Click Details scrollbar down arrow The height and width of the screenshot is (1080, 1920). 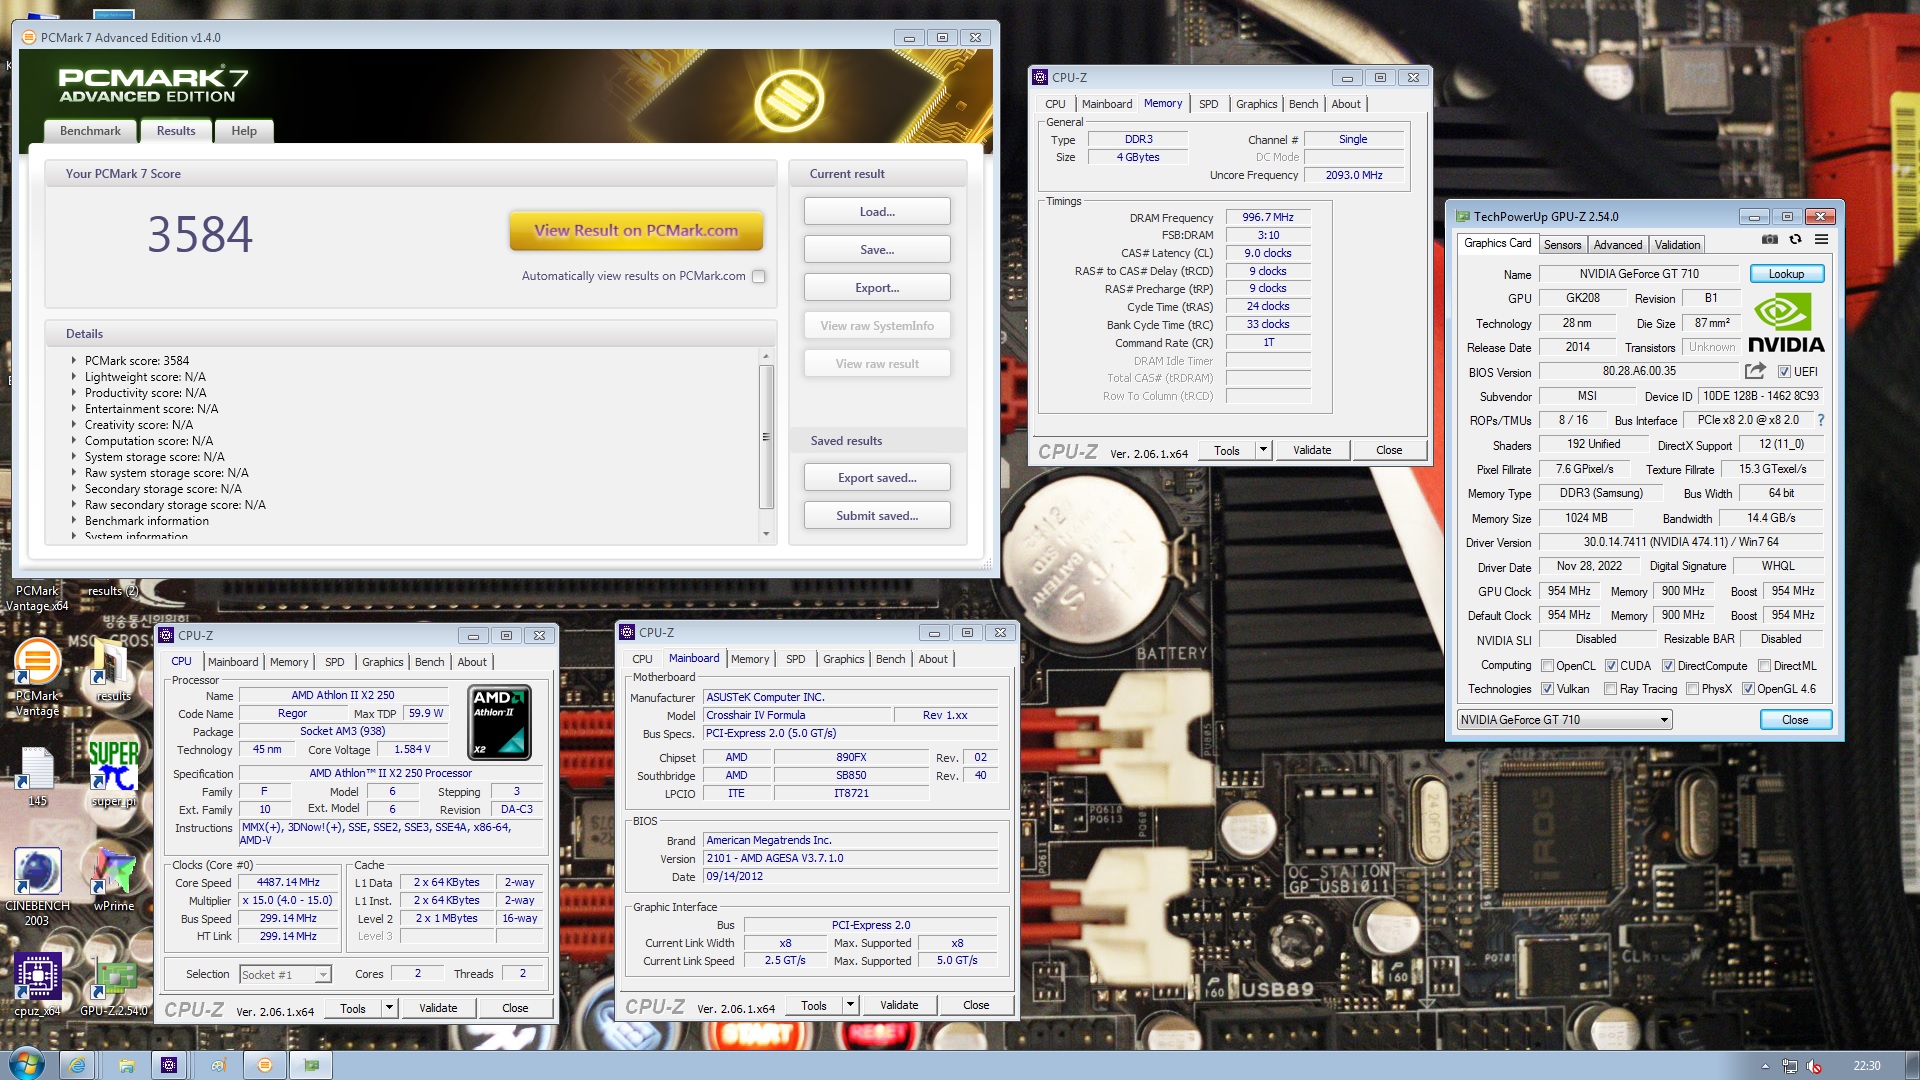pos(766,534)
